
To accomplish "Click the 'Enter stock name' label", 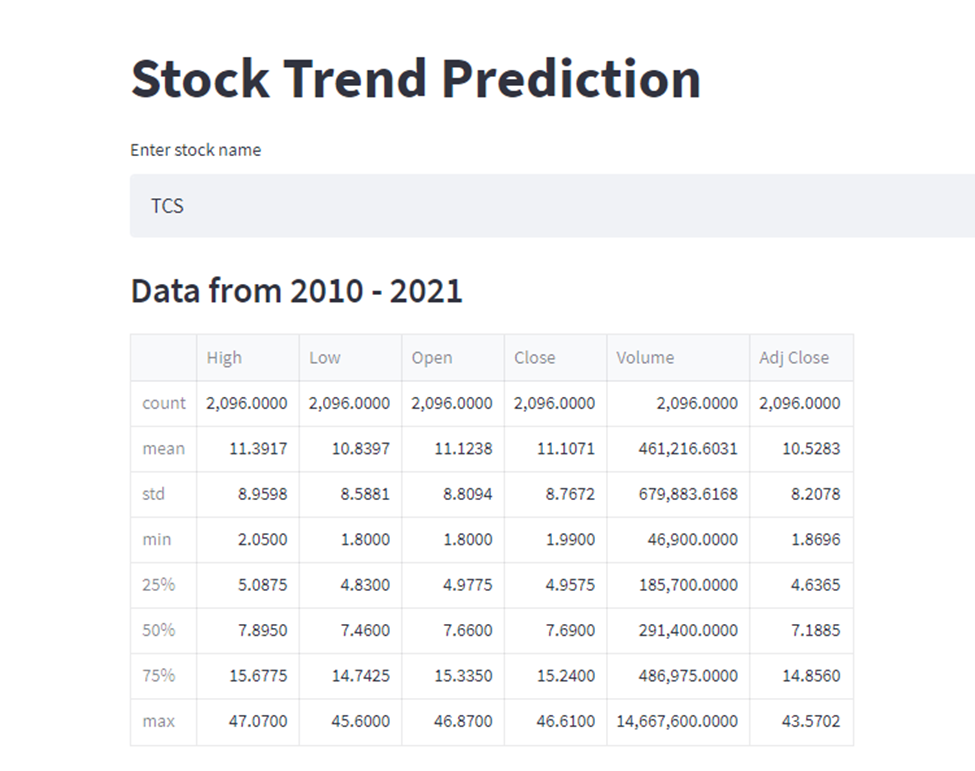I will coord(195,150).
